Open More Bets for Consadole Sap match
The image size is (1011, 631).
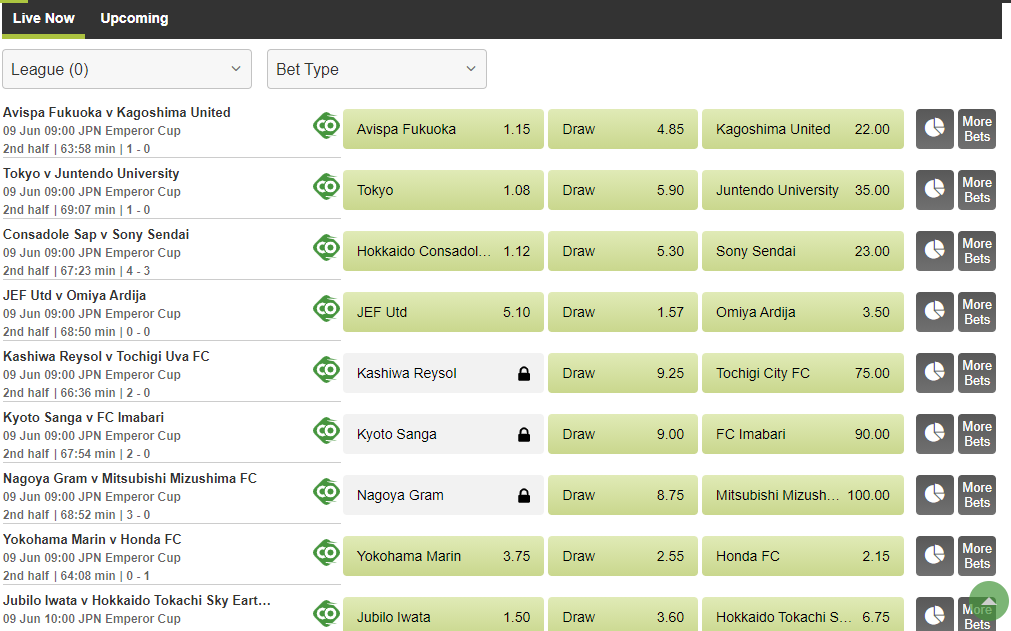977,251
